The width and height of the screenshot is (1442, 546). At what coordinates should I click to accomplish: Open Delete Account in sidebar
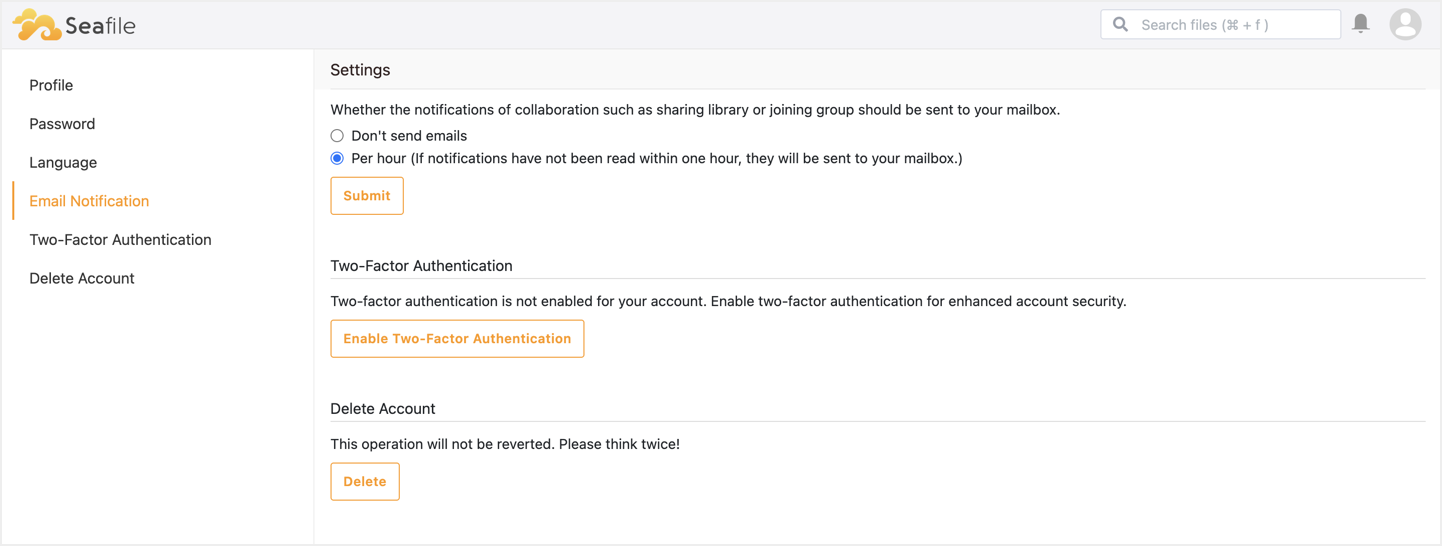click(82, 278)
